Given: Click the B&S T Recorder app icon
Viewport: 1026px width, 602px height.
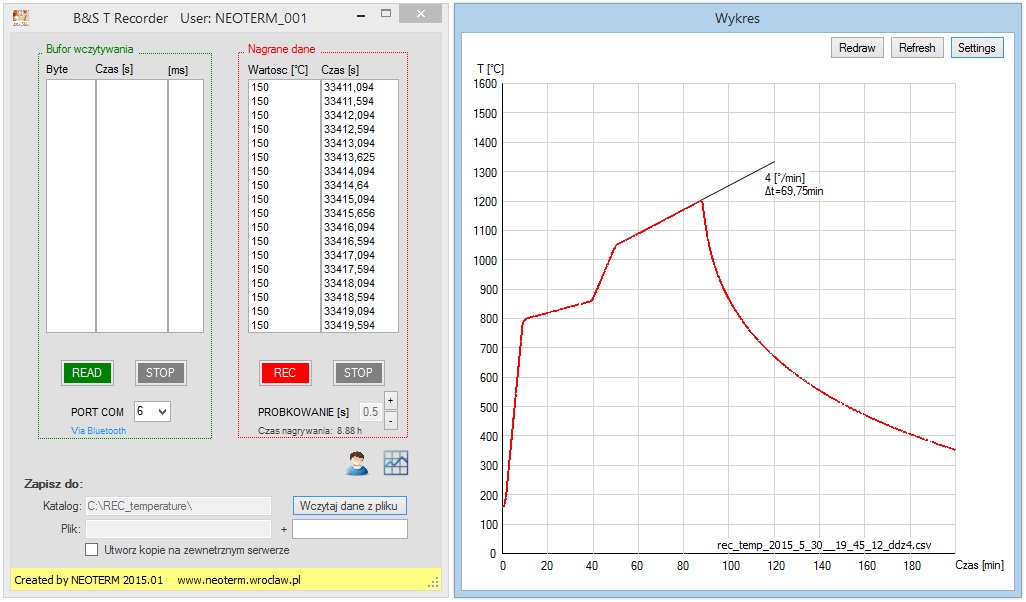Looking at the screenshot, I should click(20, 17).
